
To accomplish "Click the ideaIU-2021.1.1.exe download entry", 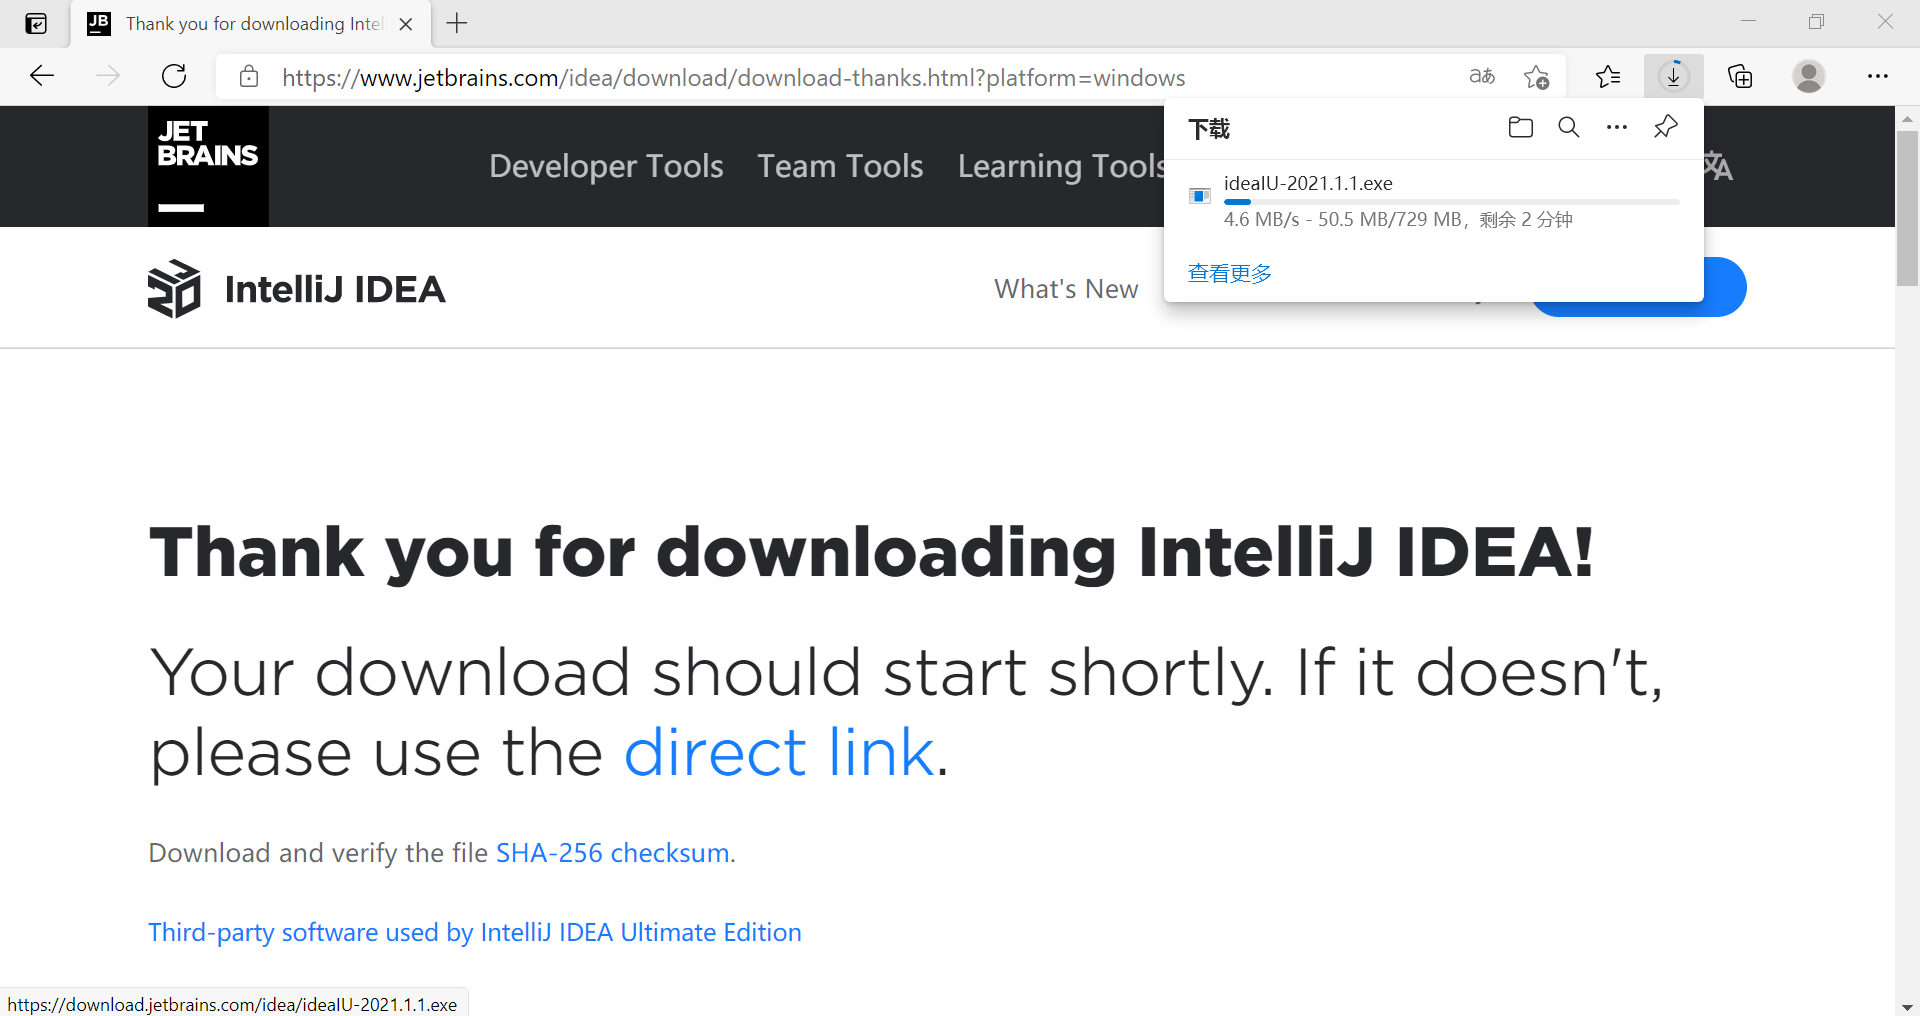I will point(1434,201).
